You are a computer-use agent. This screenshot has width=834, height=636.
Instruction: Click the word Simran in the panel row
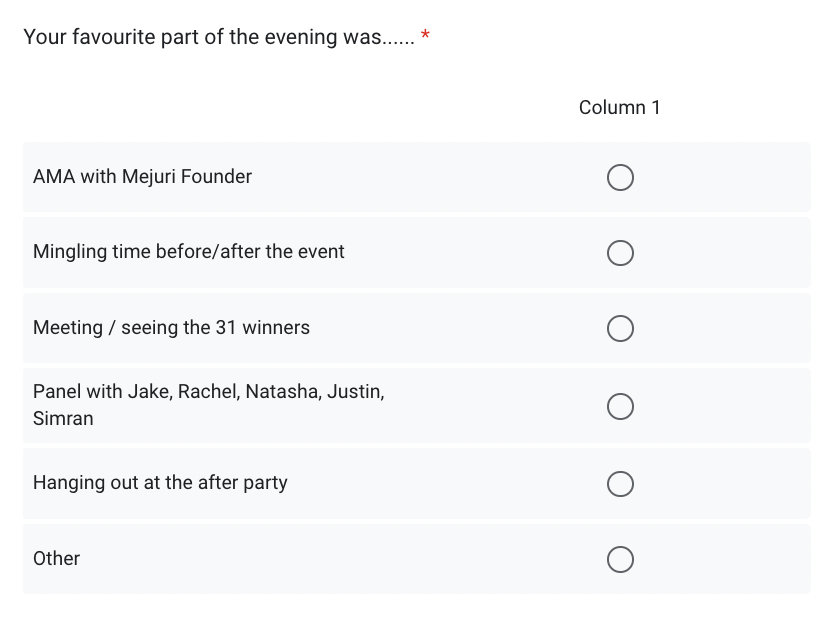pyautogui.click(x=63, y=419)
